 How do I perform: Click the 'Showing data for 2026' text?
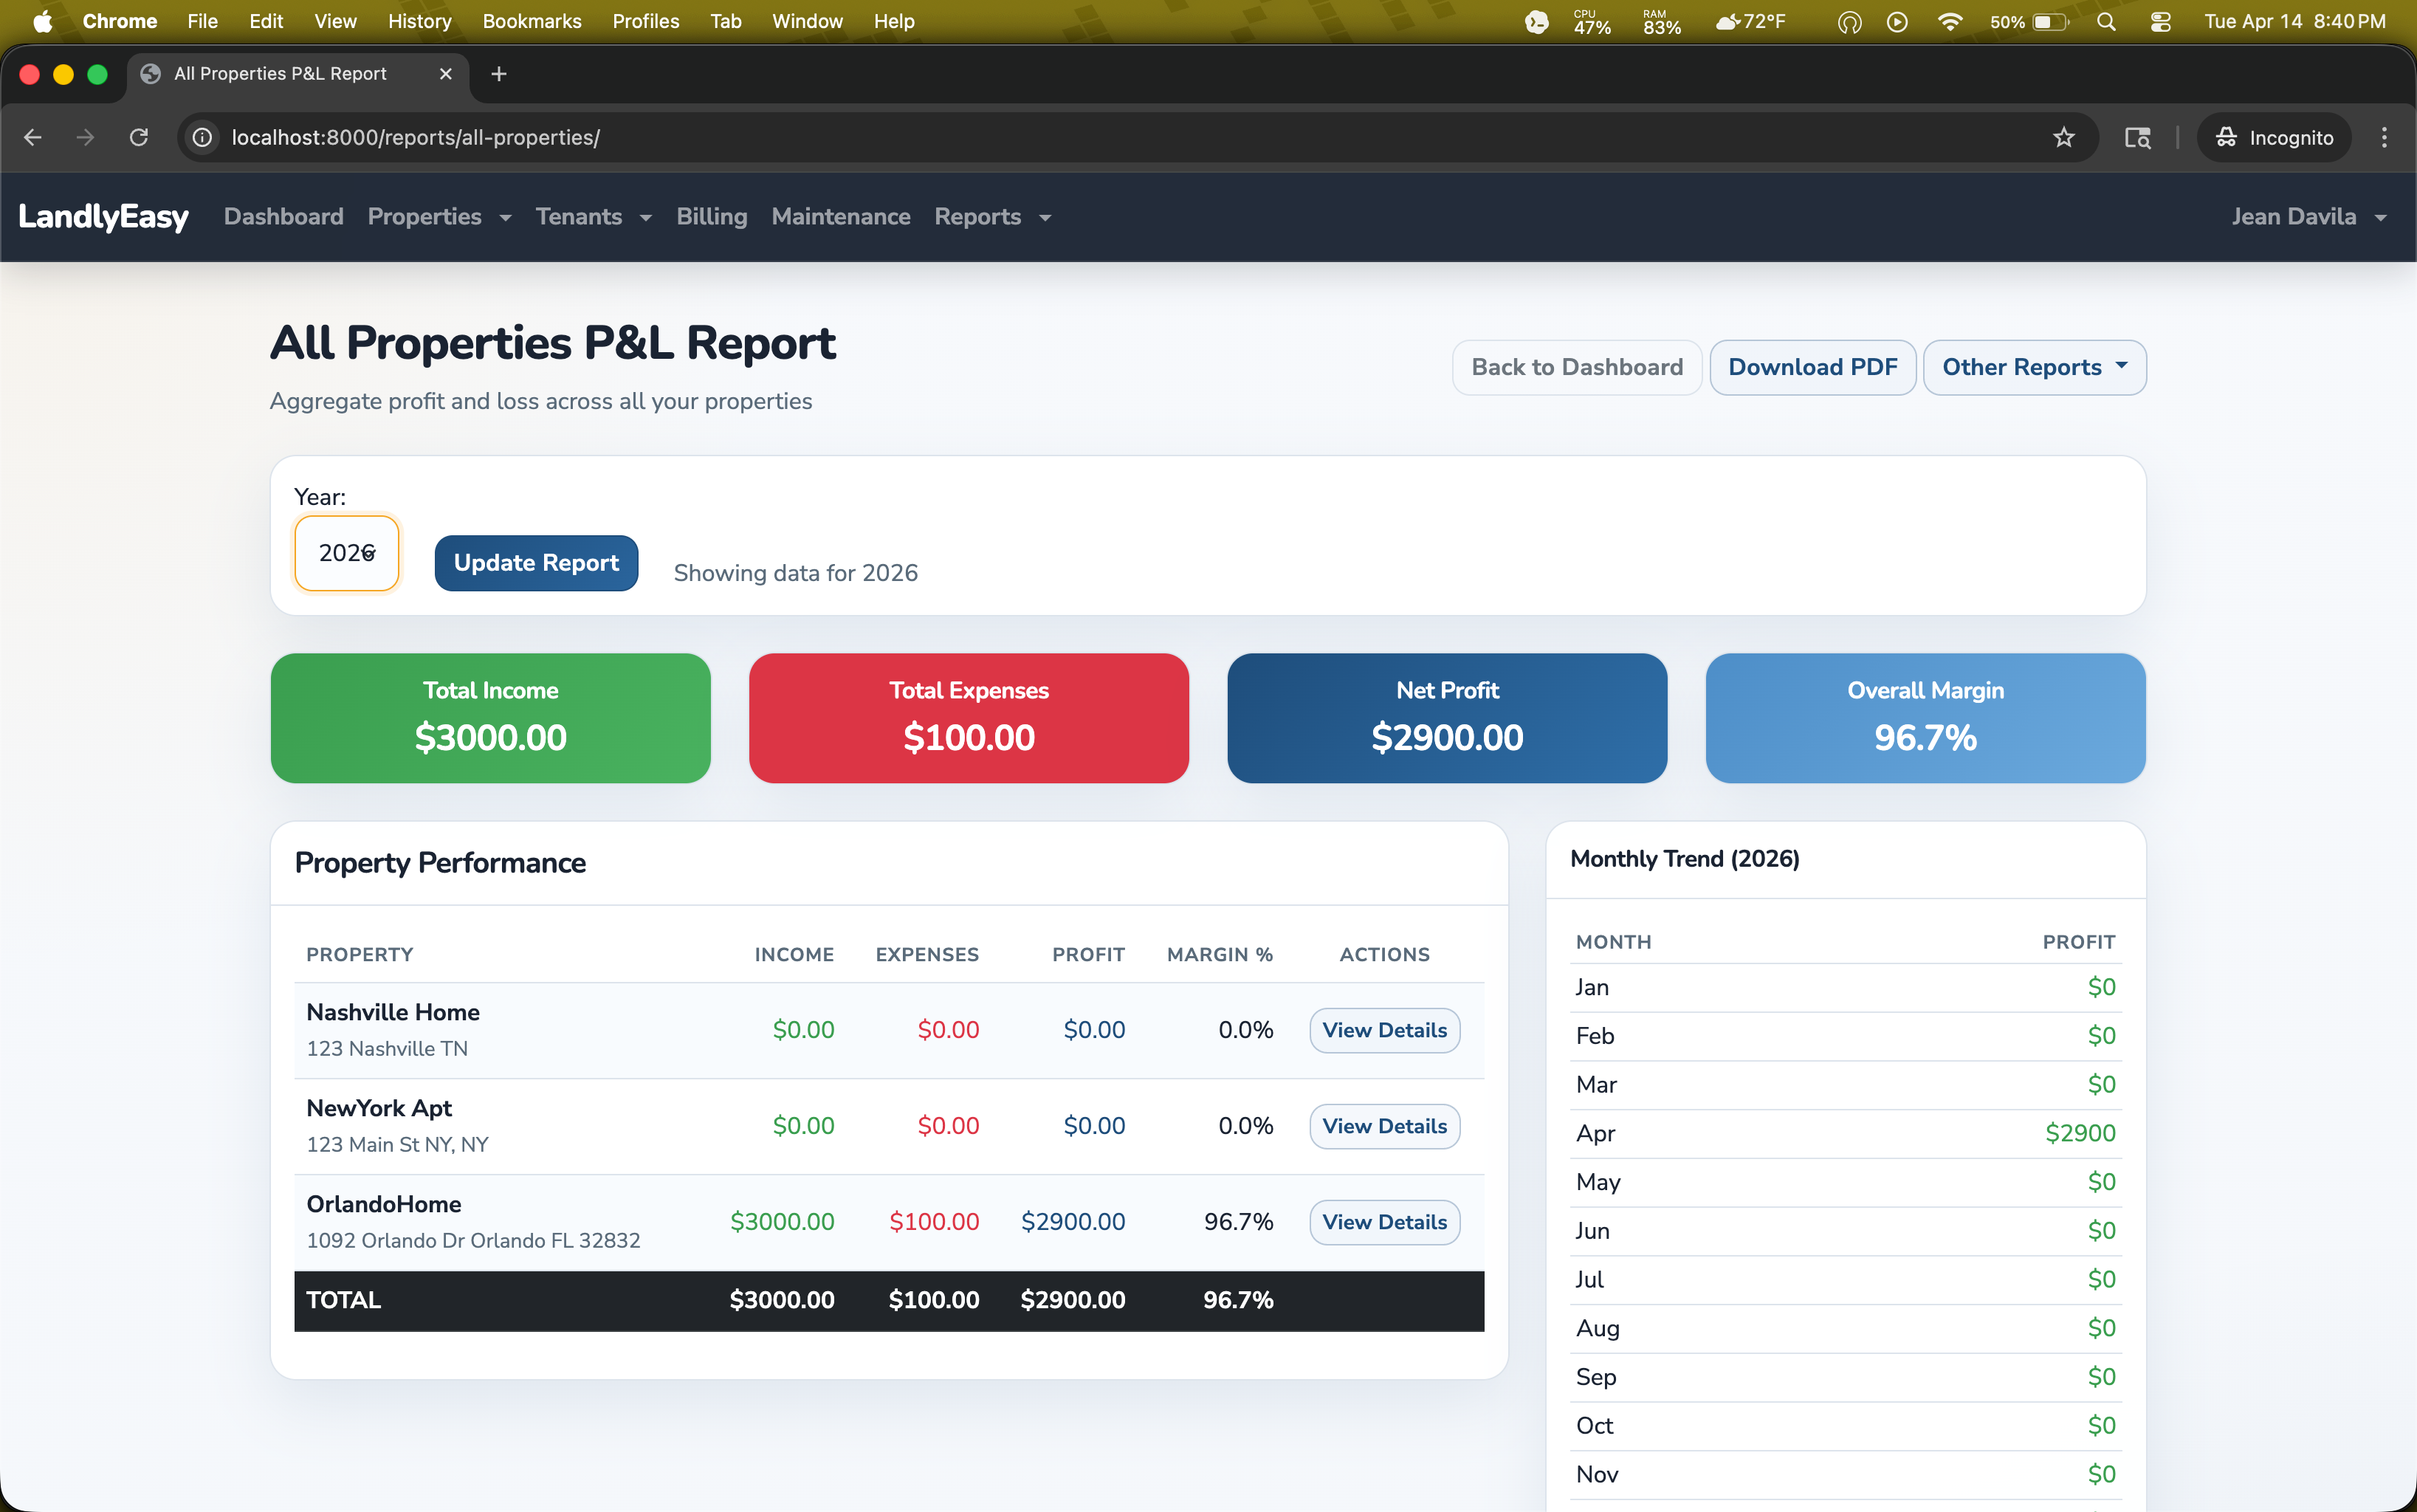click(x=795, y=573)
